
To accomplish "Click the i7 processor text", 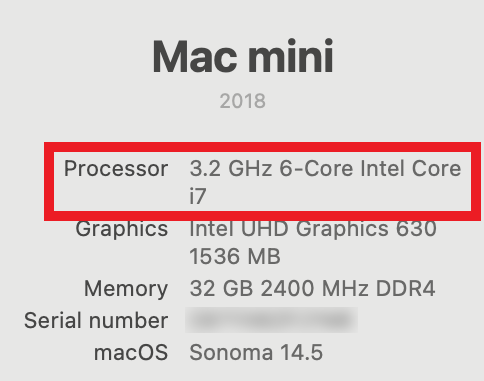I will (197, 196).
